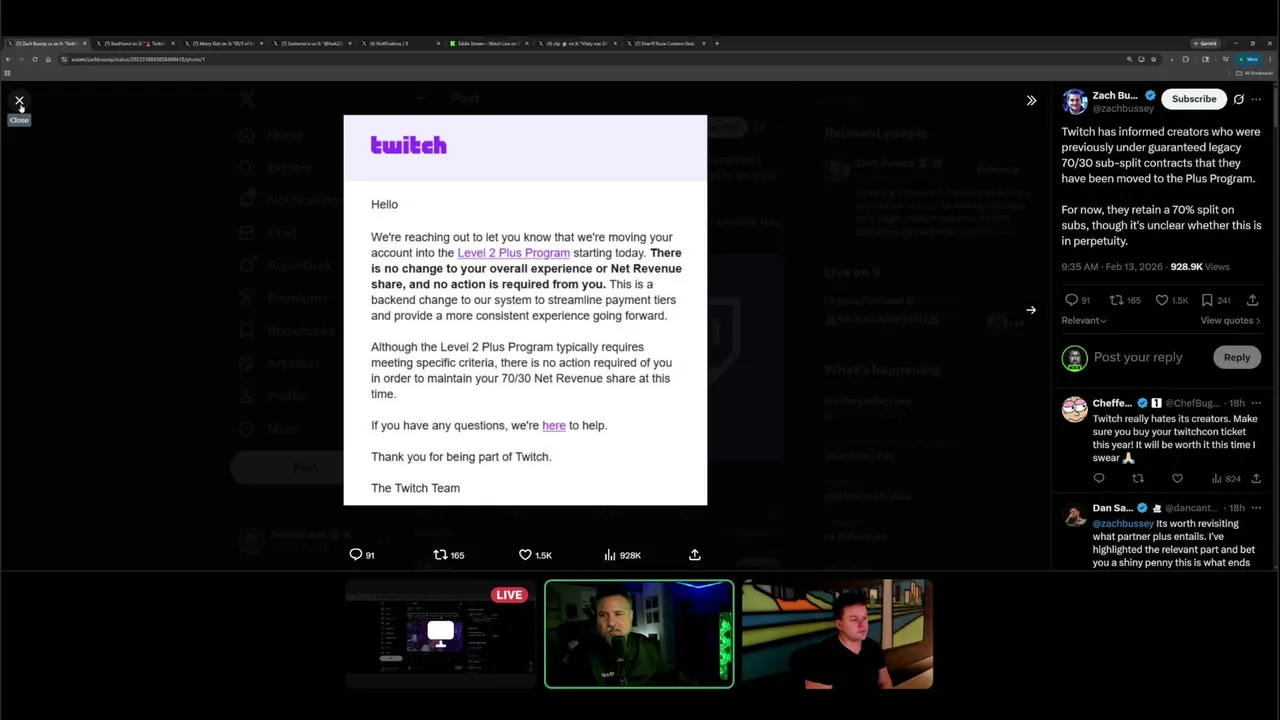Open the more options menu on Zach Bussey's post

pyautogui.click(x=1256, y=99)
